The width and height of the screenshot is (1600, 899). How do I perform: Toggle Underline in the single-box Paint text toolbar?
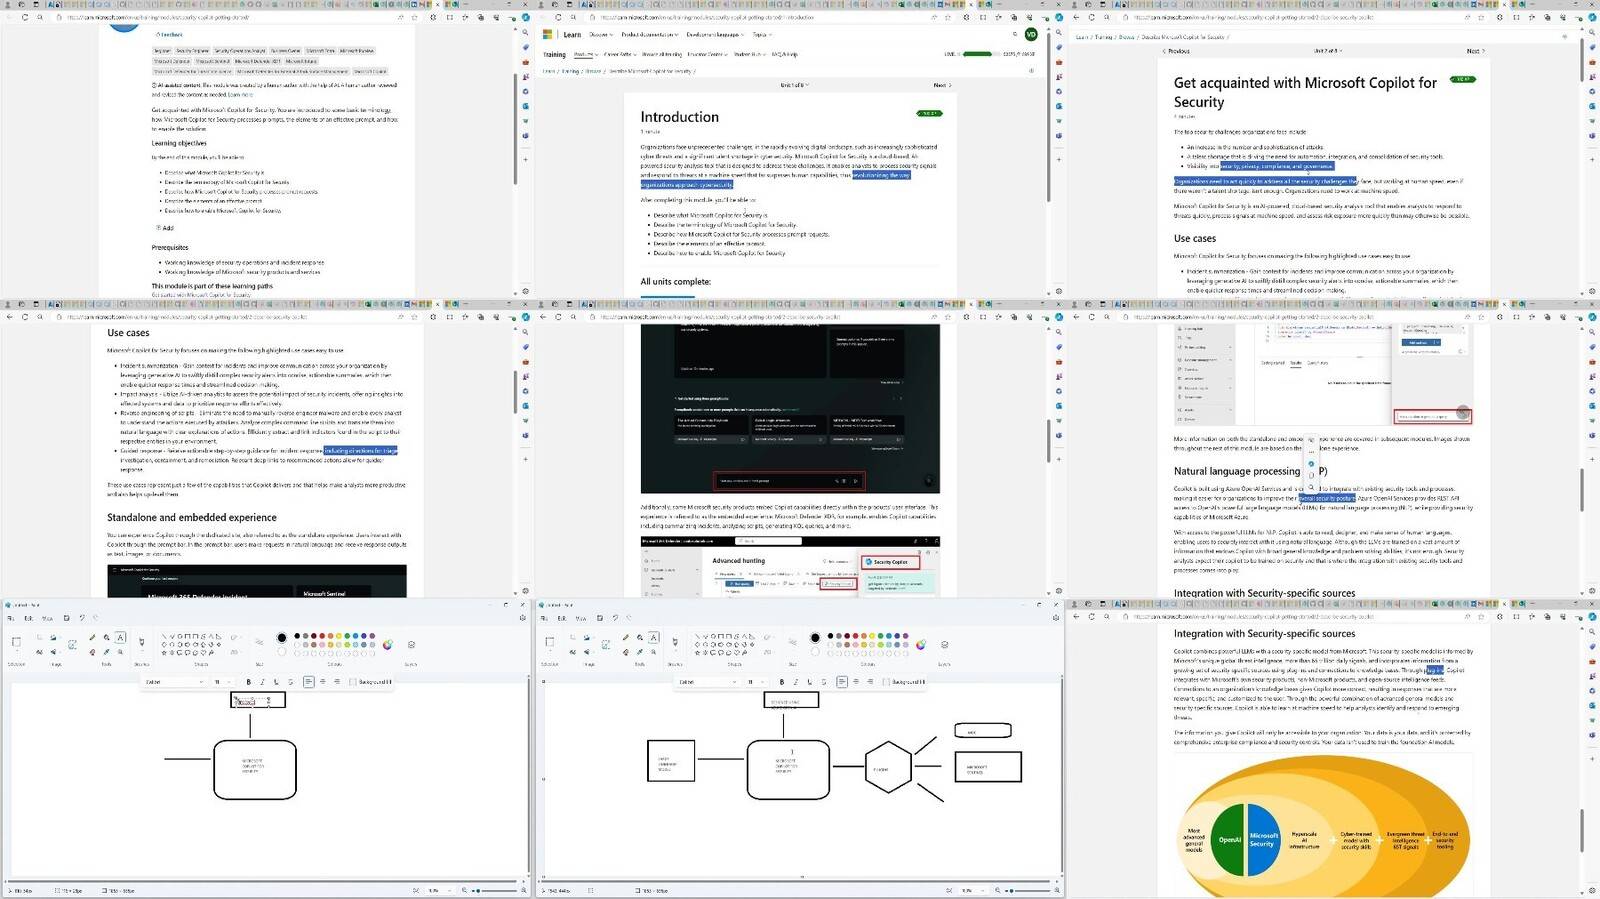tap(277, 682)
